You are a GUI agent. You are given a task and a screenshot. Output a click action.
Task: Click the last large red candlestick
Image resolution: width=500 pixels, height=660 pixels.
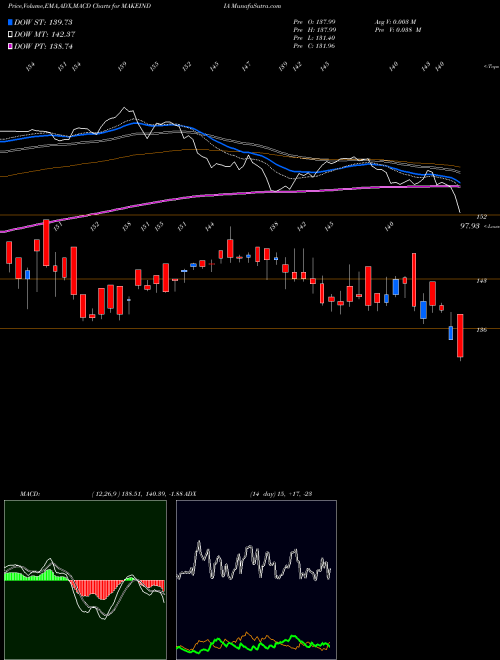coord(460,335)
